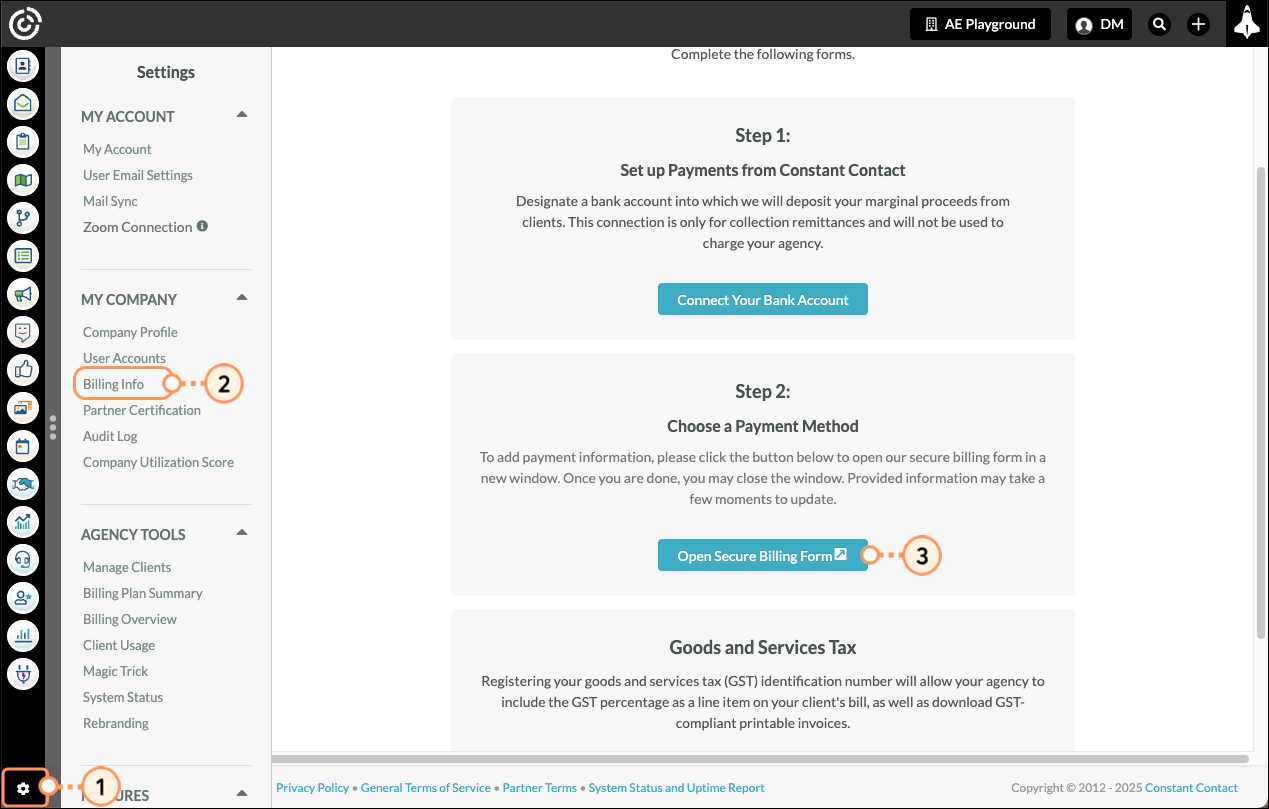Click the plus add icon in header
The image size is (1269, 809).
(x=1199, y=24)
